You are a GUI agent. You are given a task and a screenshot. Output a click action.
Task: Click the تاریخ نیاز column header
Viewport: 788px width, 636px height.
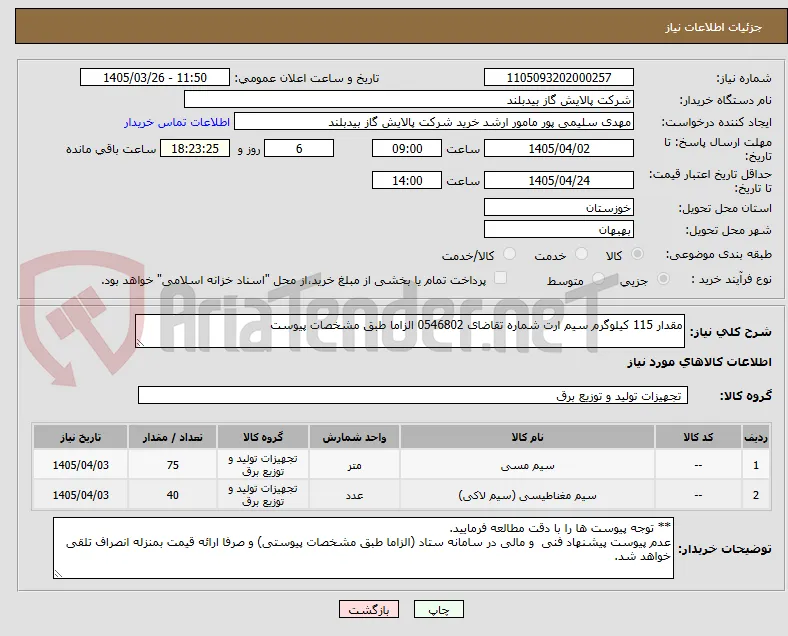pyautogui.click(x=80, y=437)
